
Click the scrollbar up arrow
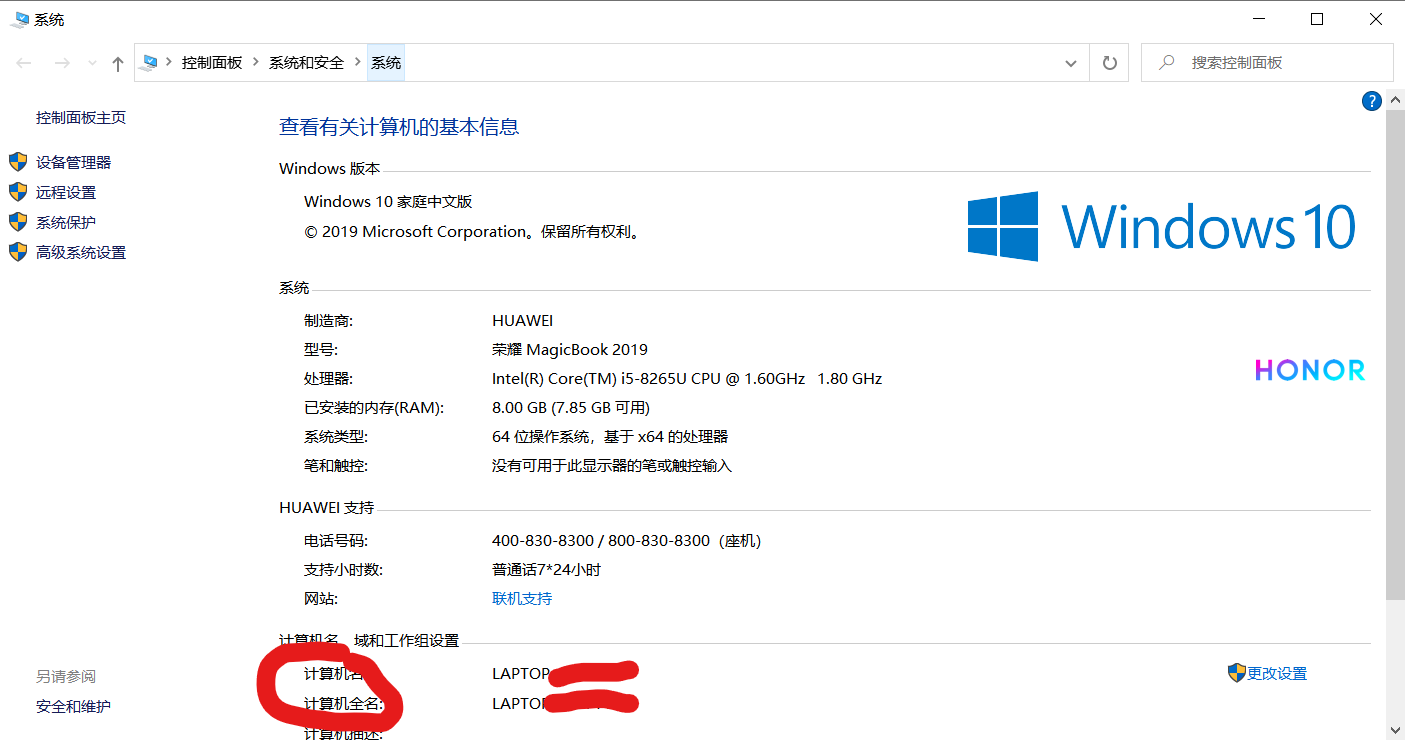click(1394, 99)
